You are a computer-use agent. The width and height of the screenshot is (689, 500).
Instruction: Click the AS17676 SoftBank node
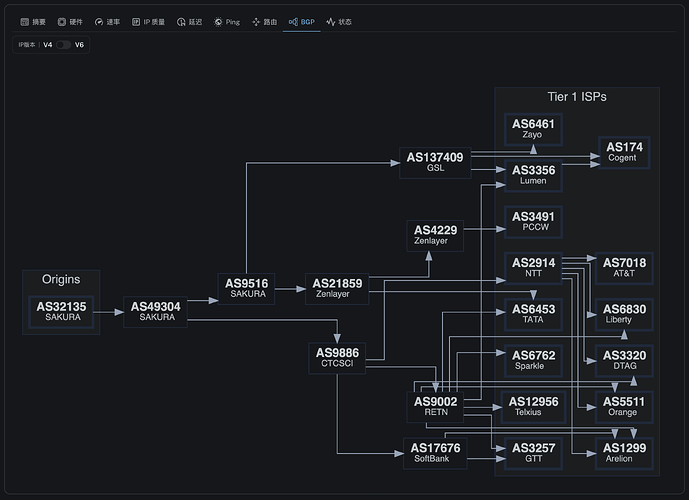click(x=435, y=453)
